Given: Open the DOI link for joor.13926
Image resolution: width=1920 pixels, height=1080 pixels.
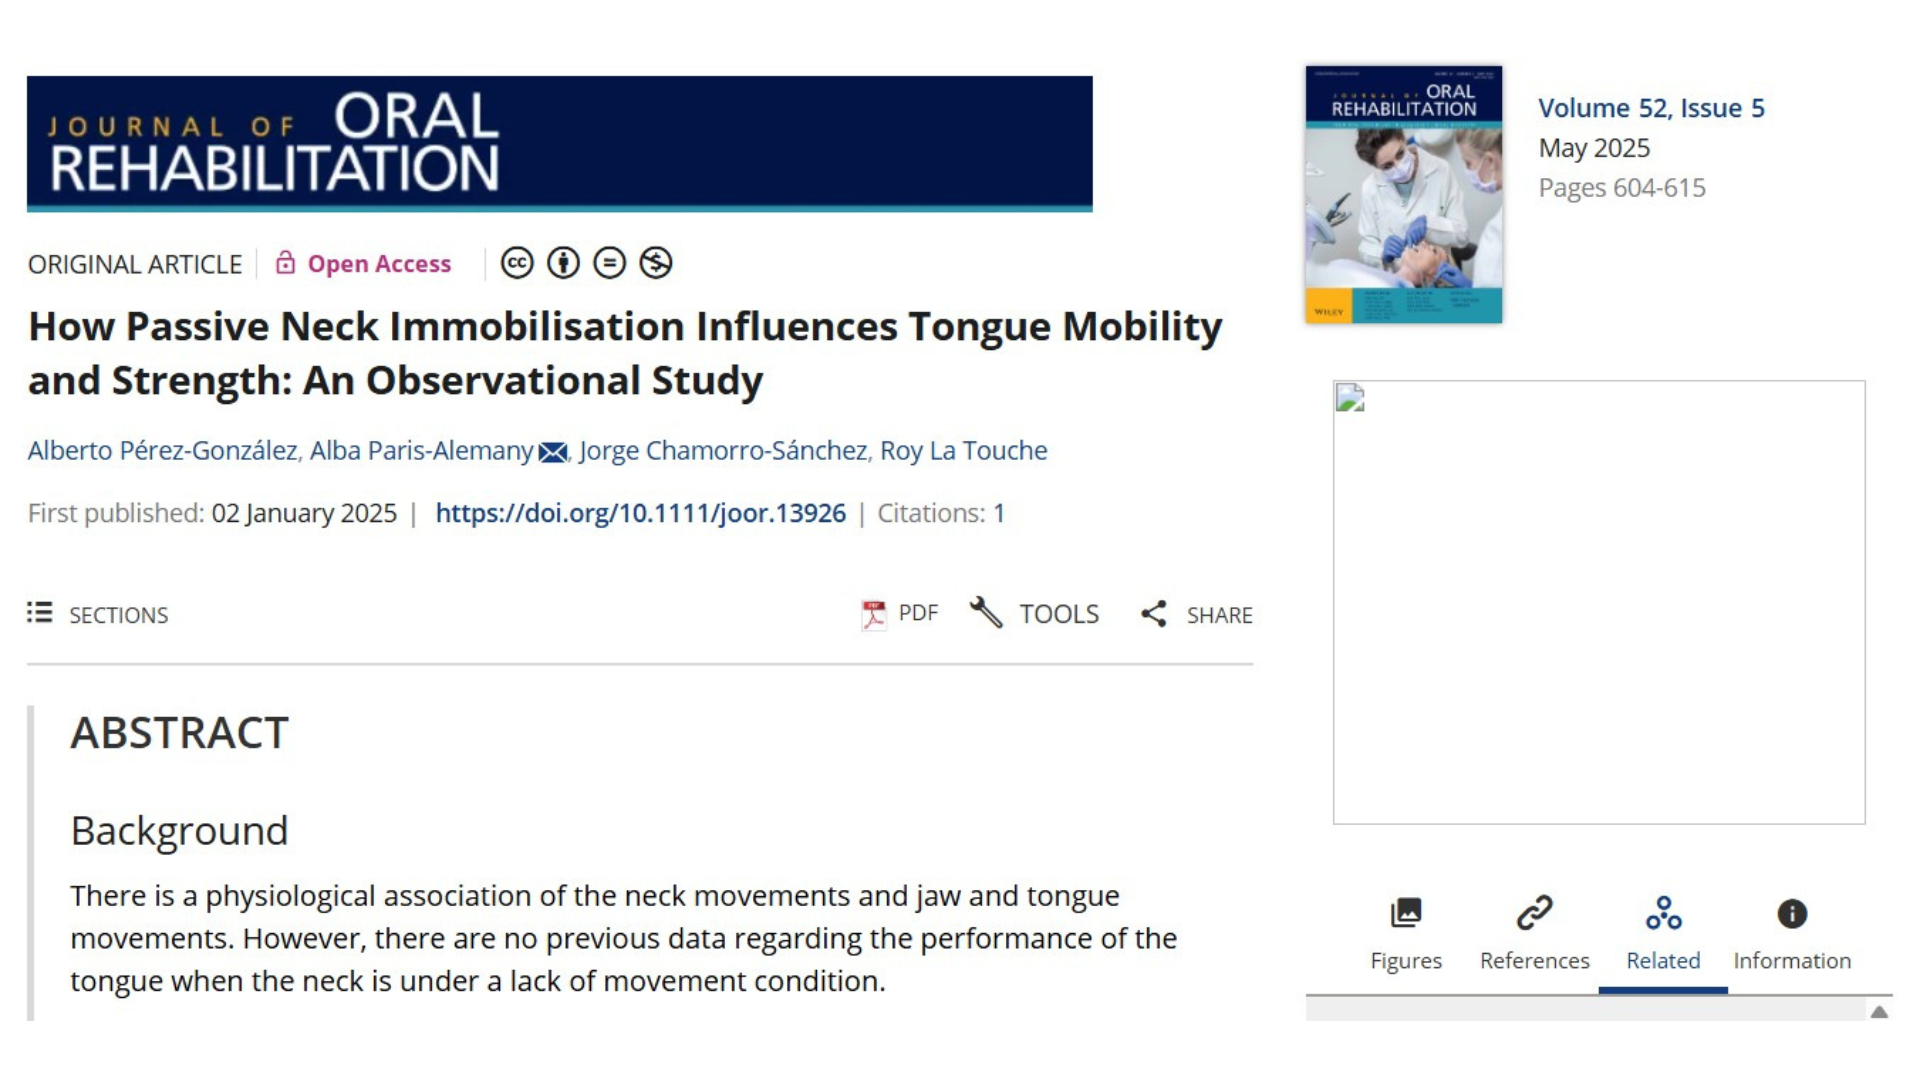Looking at the screenshot, I should click(640, 513).
